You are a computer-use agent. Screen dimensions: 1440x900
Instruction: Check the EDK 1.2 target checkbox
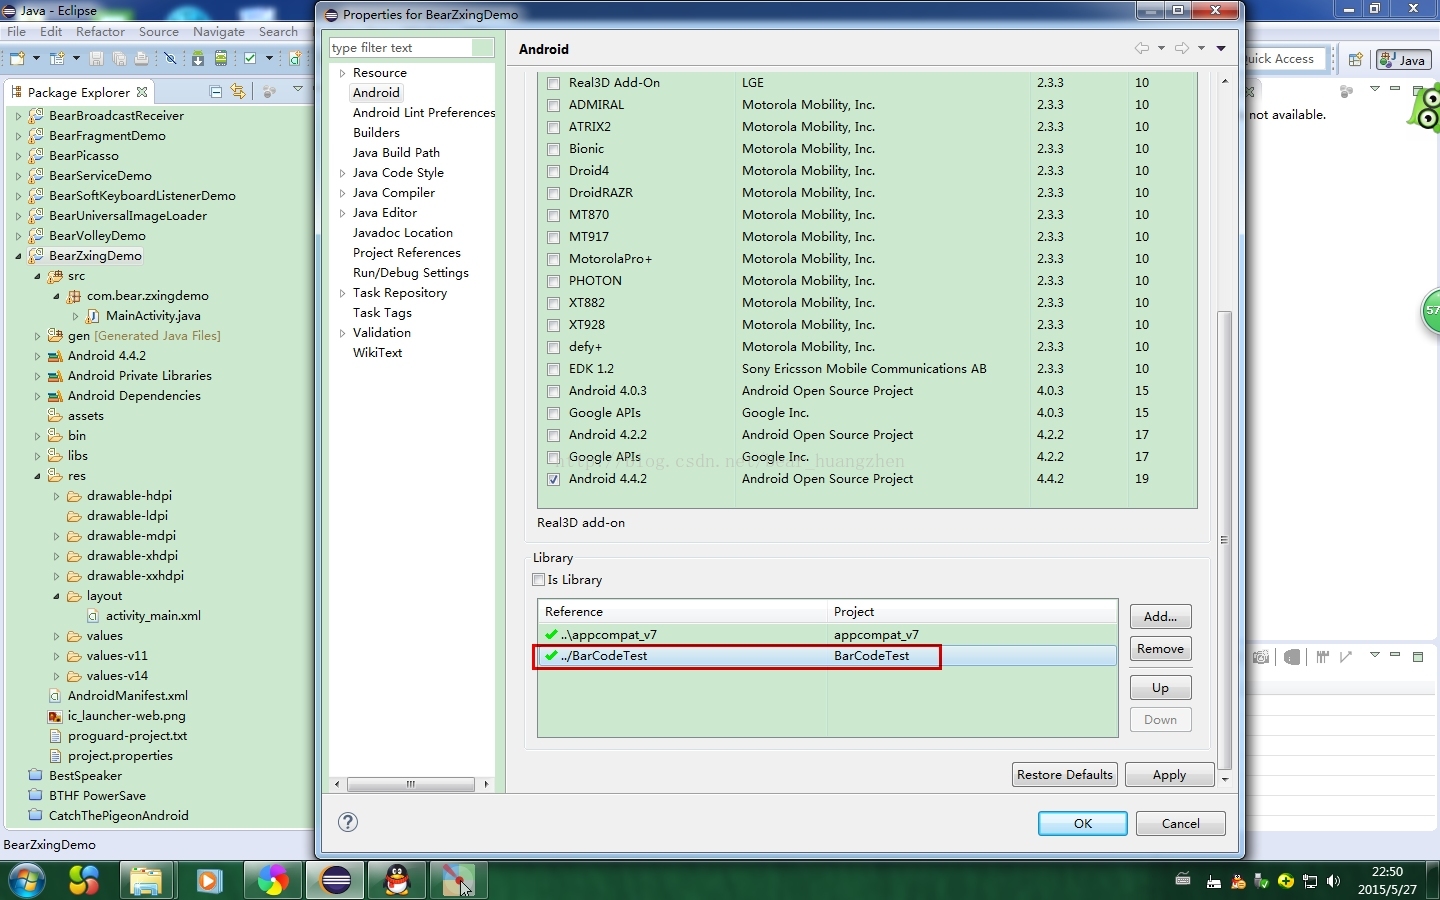(553, 369)
